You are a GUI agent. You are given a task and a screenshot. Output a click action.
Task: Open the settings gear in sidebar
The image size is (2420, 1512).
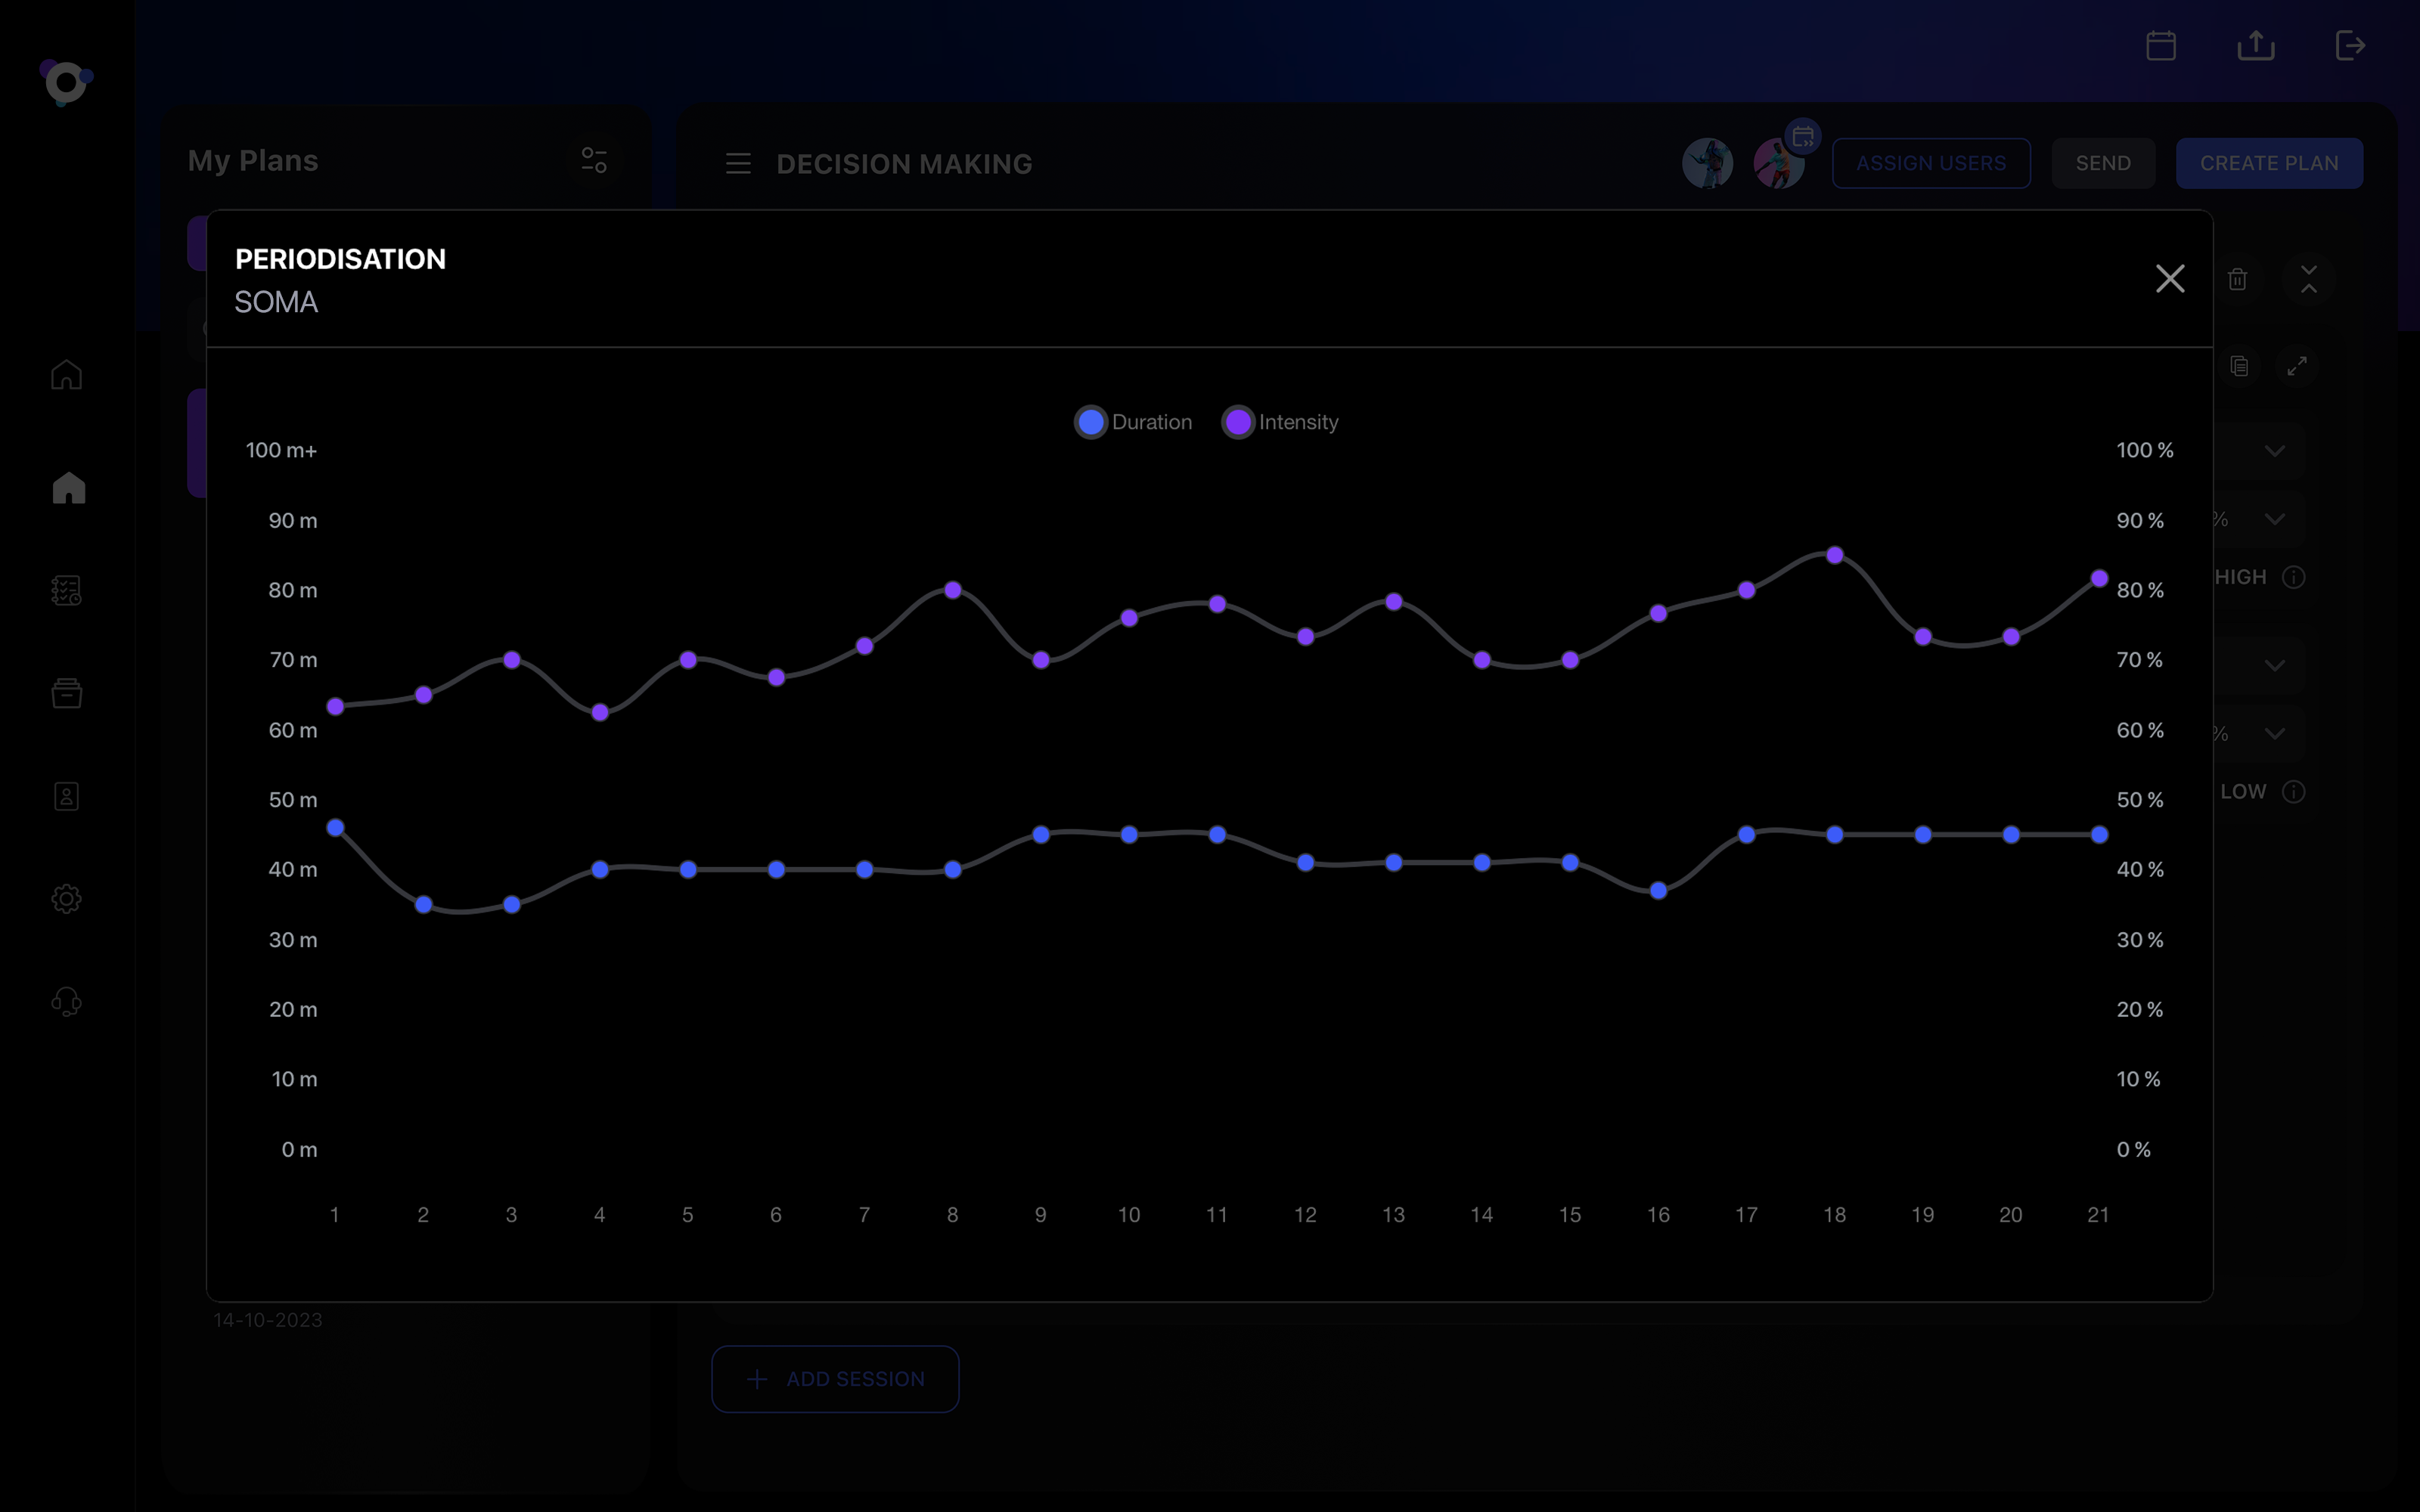(x=67, y=898)
